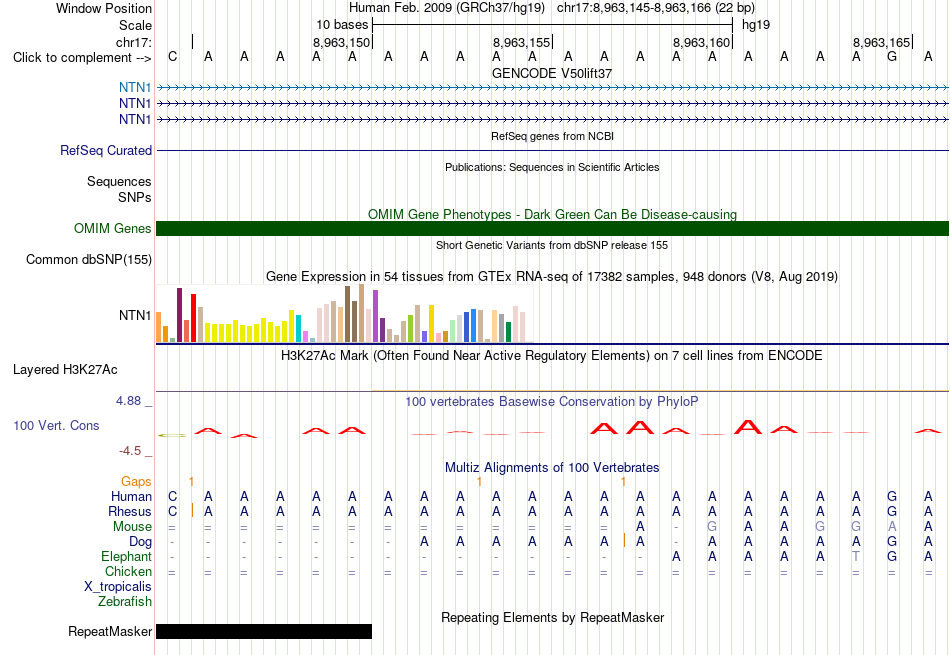950x655 pixels.
Task: Click the orange insertion tick in Dog row
Action: point(623,540)
